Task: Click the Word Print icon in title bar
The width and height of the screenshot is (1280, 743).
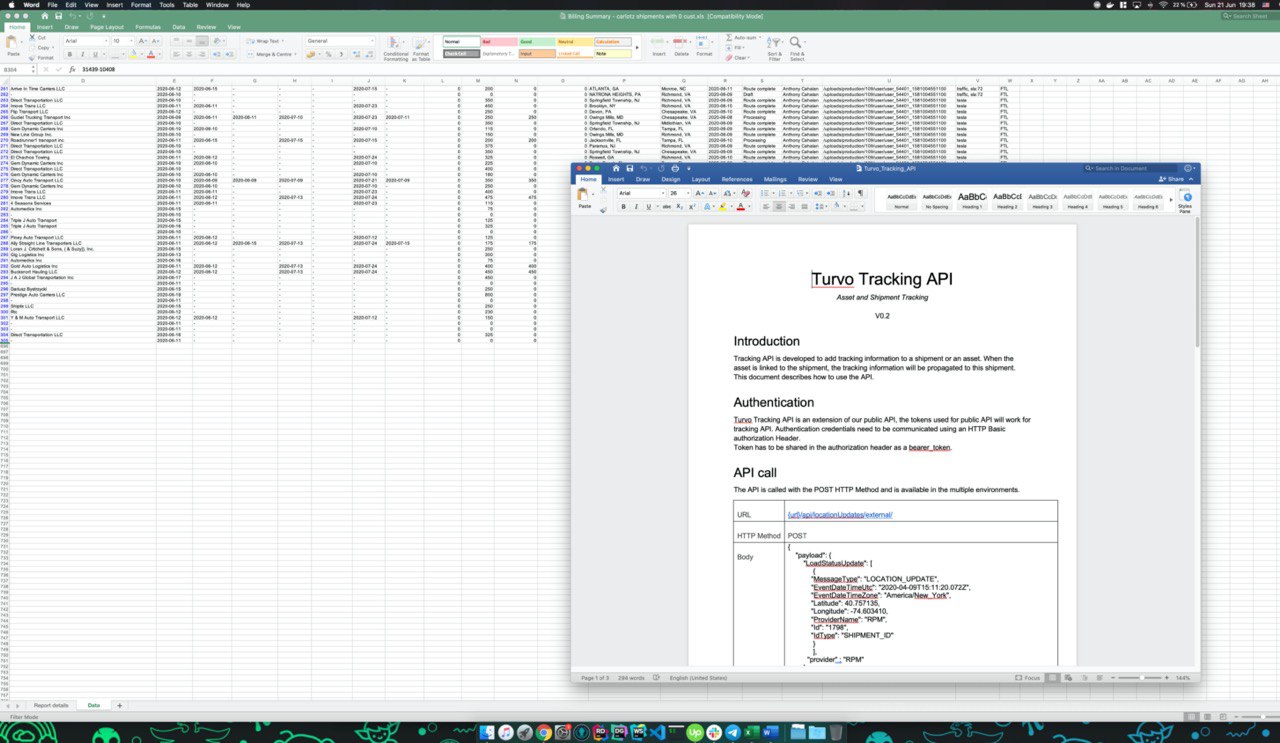Action: 675,168
